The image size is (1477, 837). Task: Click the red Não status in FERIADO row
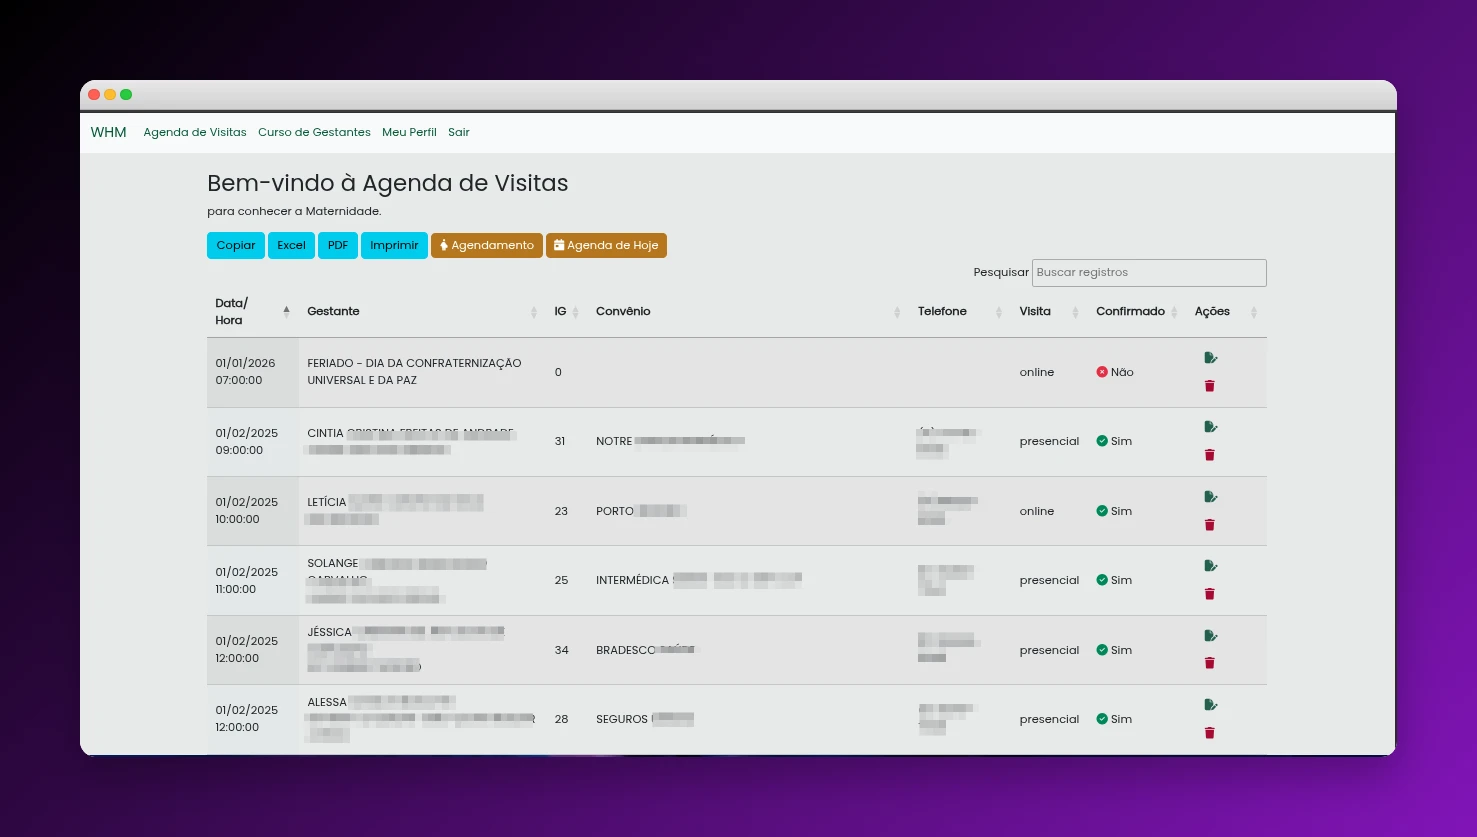pos(1115,372)
